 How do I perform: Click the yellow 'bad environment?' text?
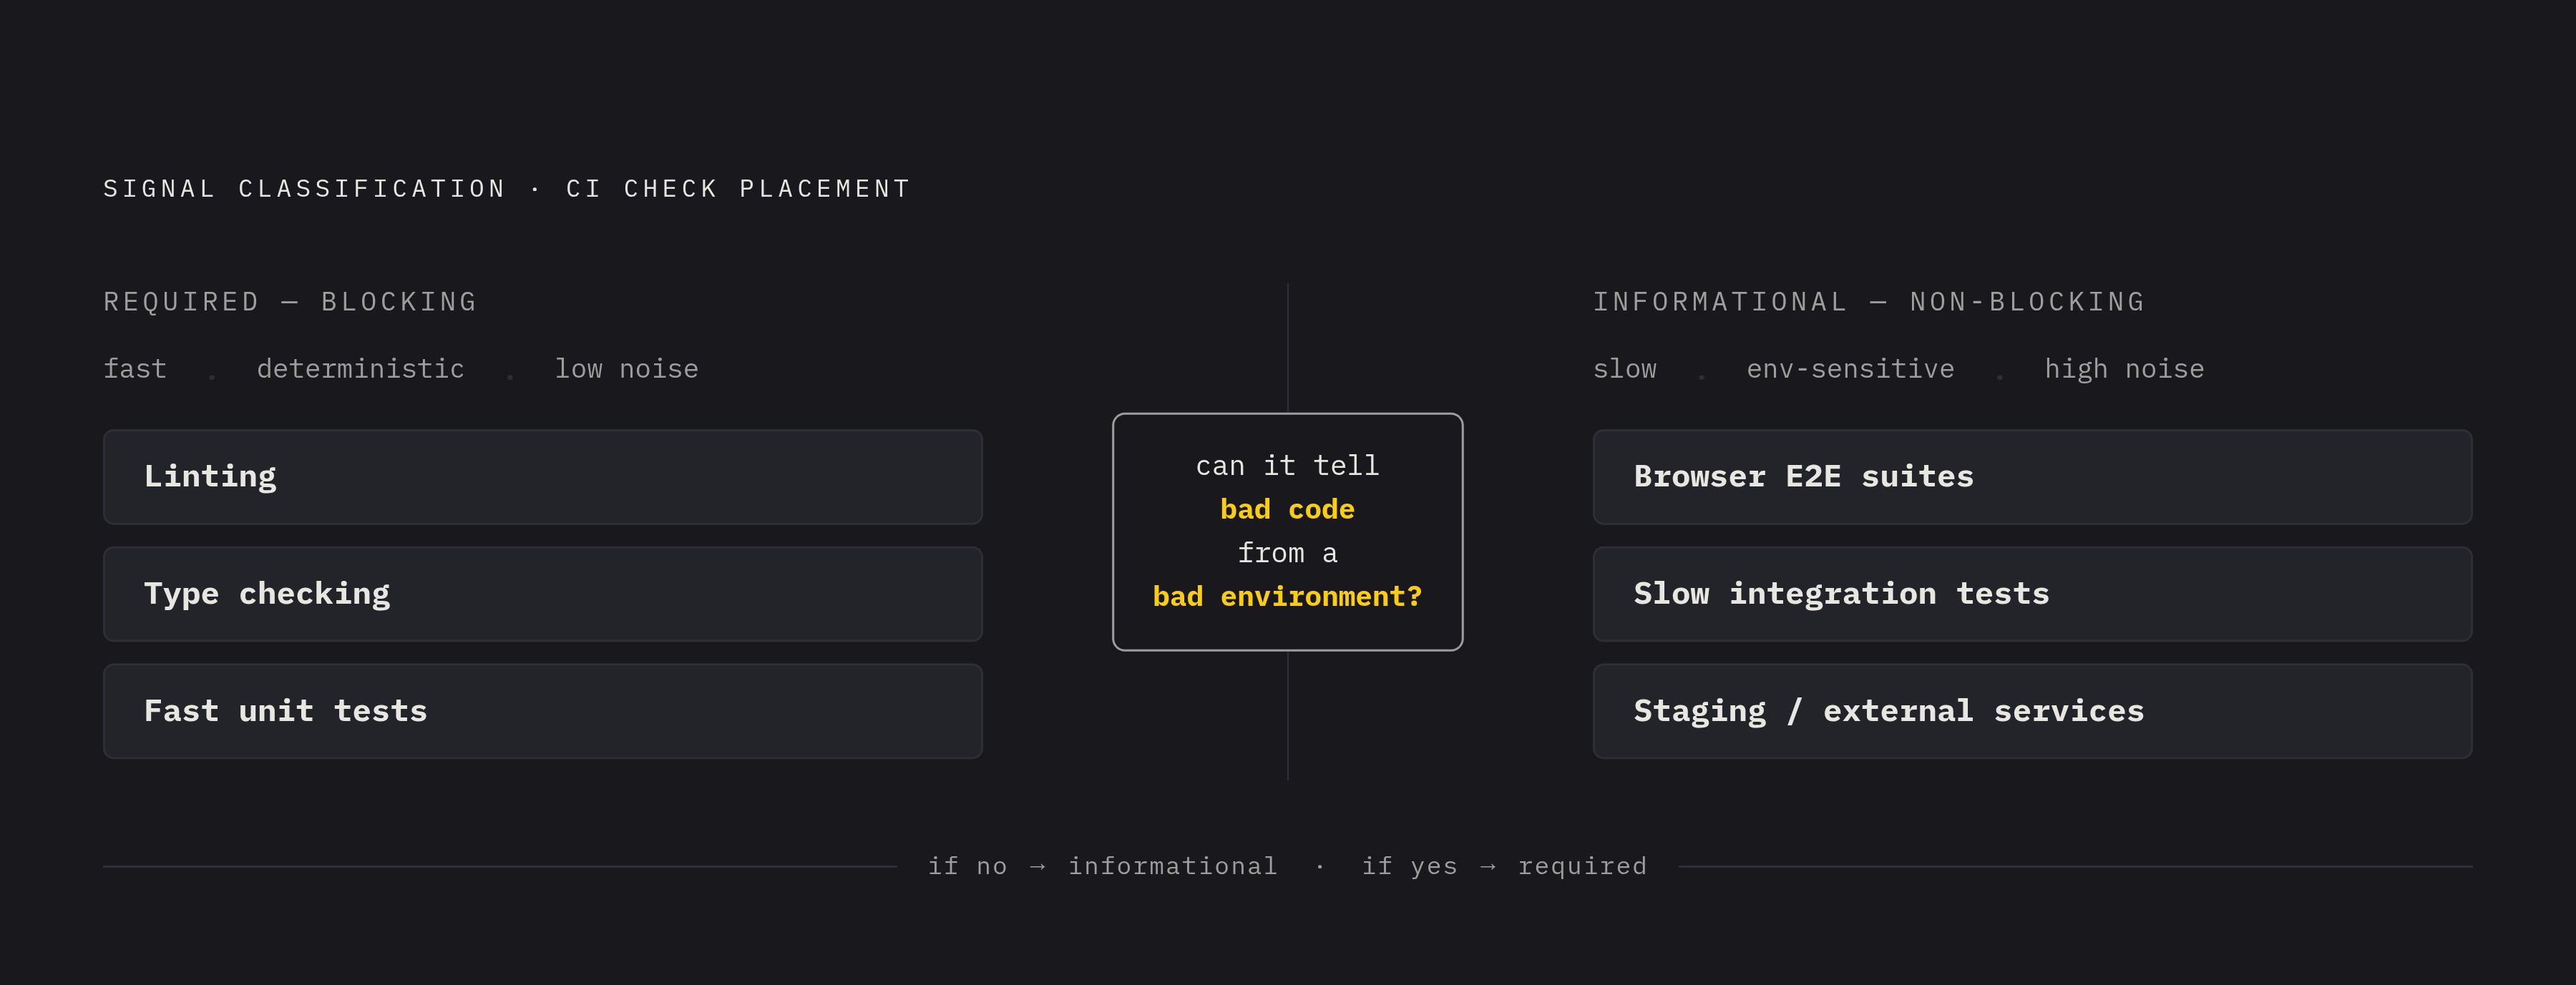(x=1287, y=597)
